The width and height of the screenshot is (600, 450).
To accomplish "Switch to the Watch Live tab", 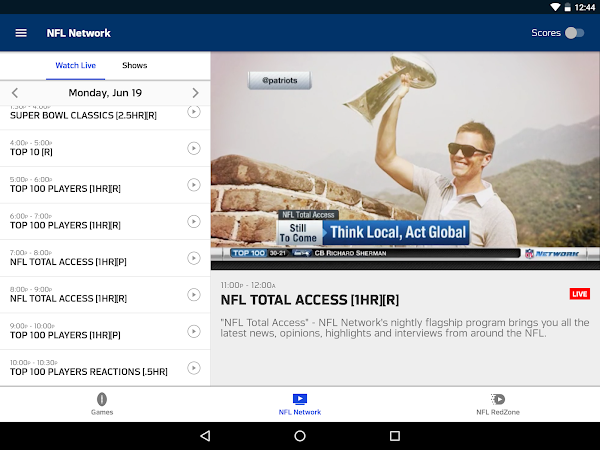I will (75, 65).
